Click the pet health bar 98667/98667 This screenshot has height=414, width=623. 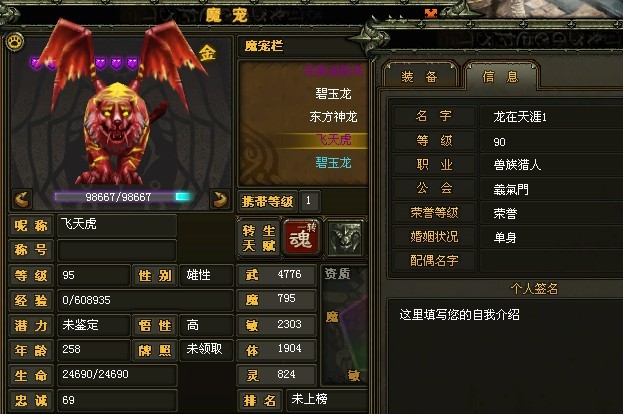[x=123, y=197]
